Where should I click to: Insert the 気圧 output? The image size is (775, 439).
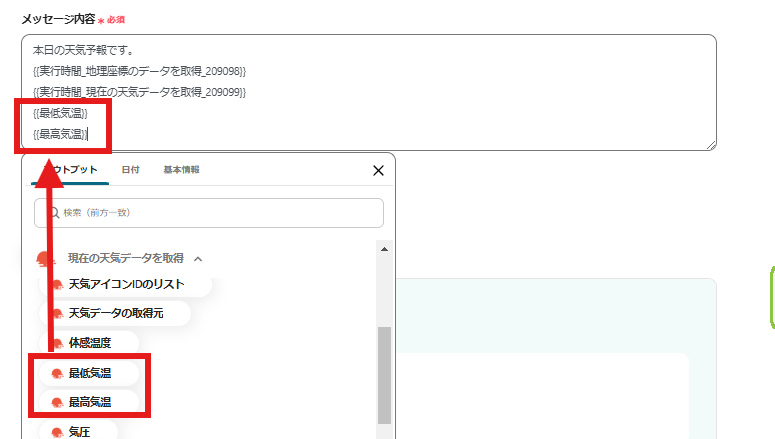pos(79,432)
